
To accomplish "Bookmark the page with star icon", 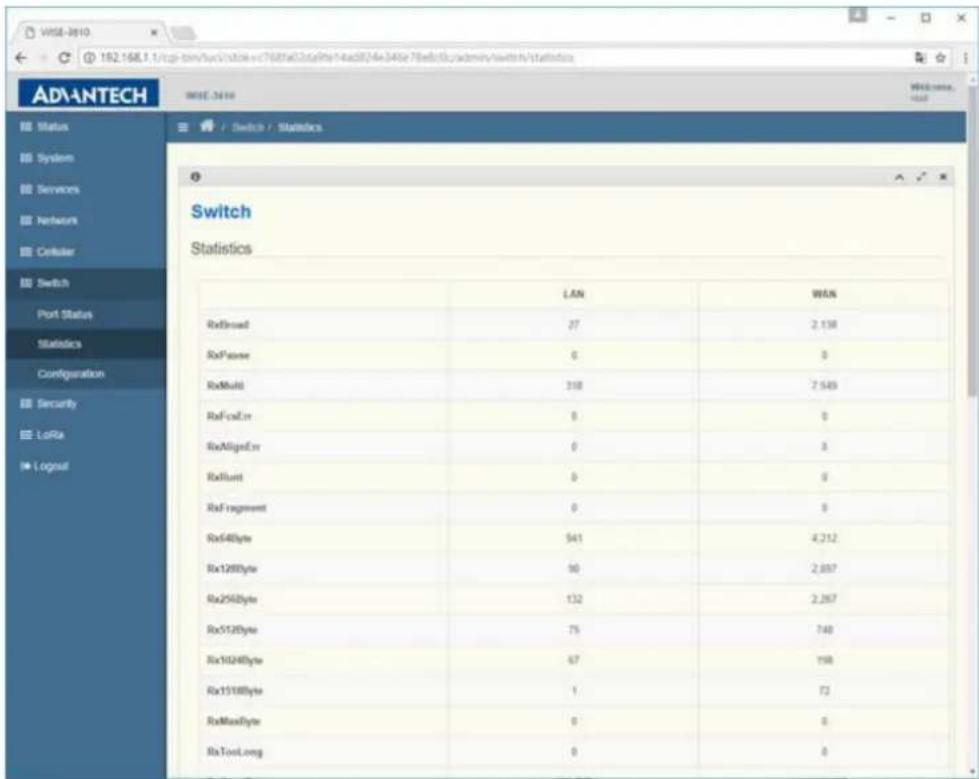I will 940,58.
